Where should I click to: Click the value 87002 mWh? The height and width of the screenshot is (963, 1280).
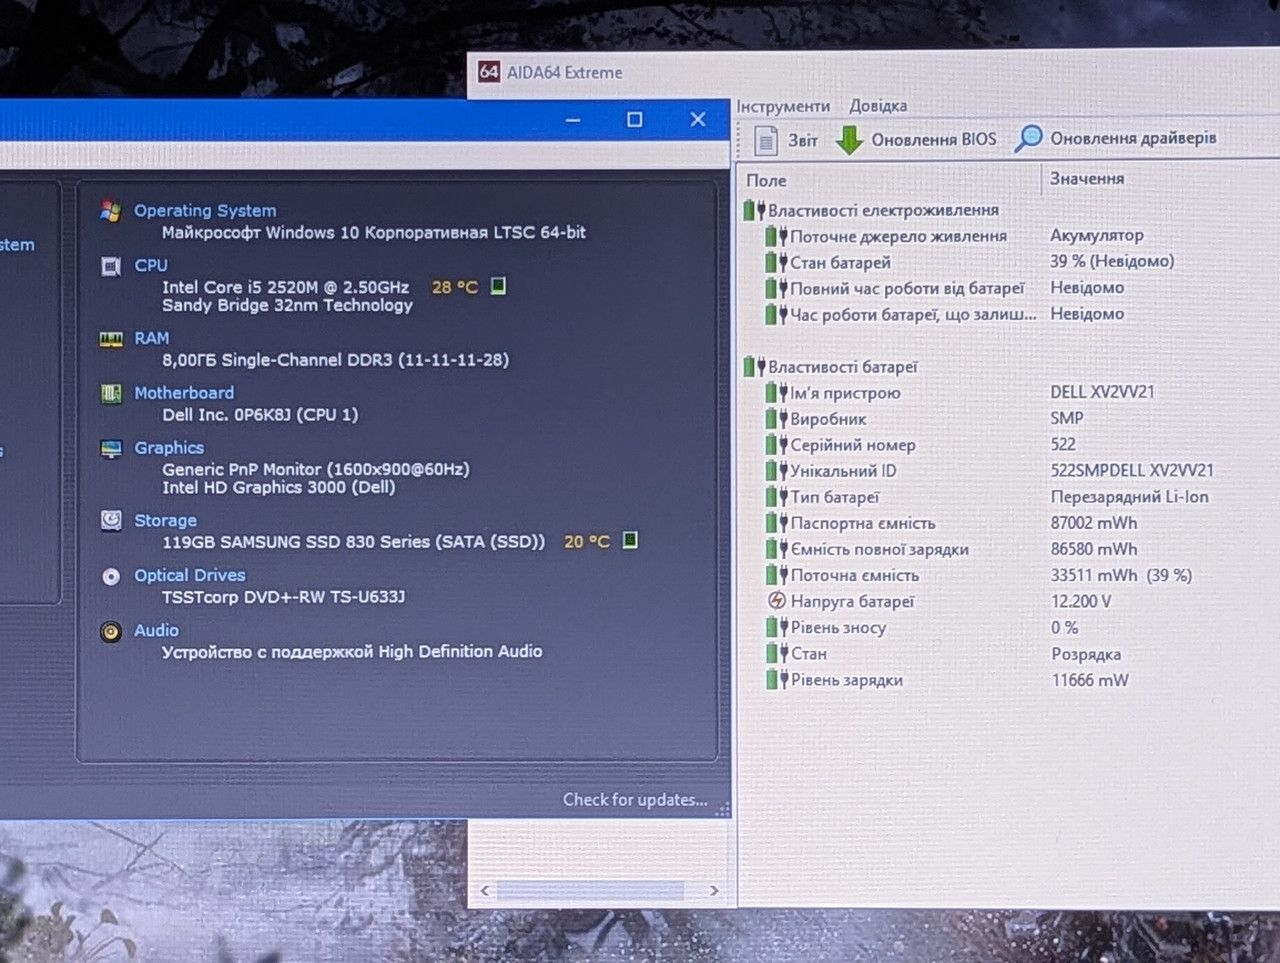click(x=1094, y=523)
